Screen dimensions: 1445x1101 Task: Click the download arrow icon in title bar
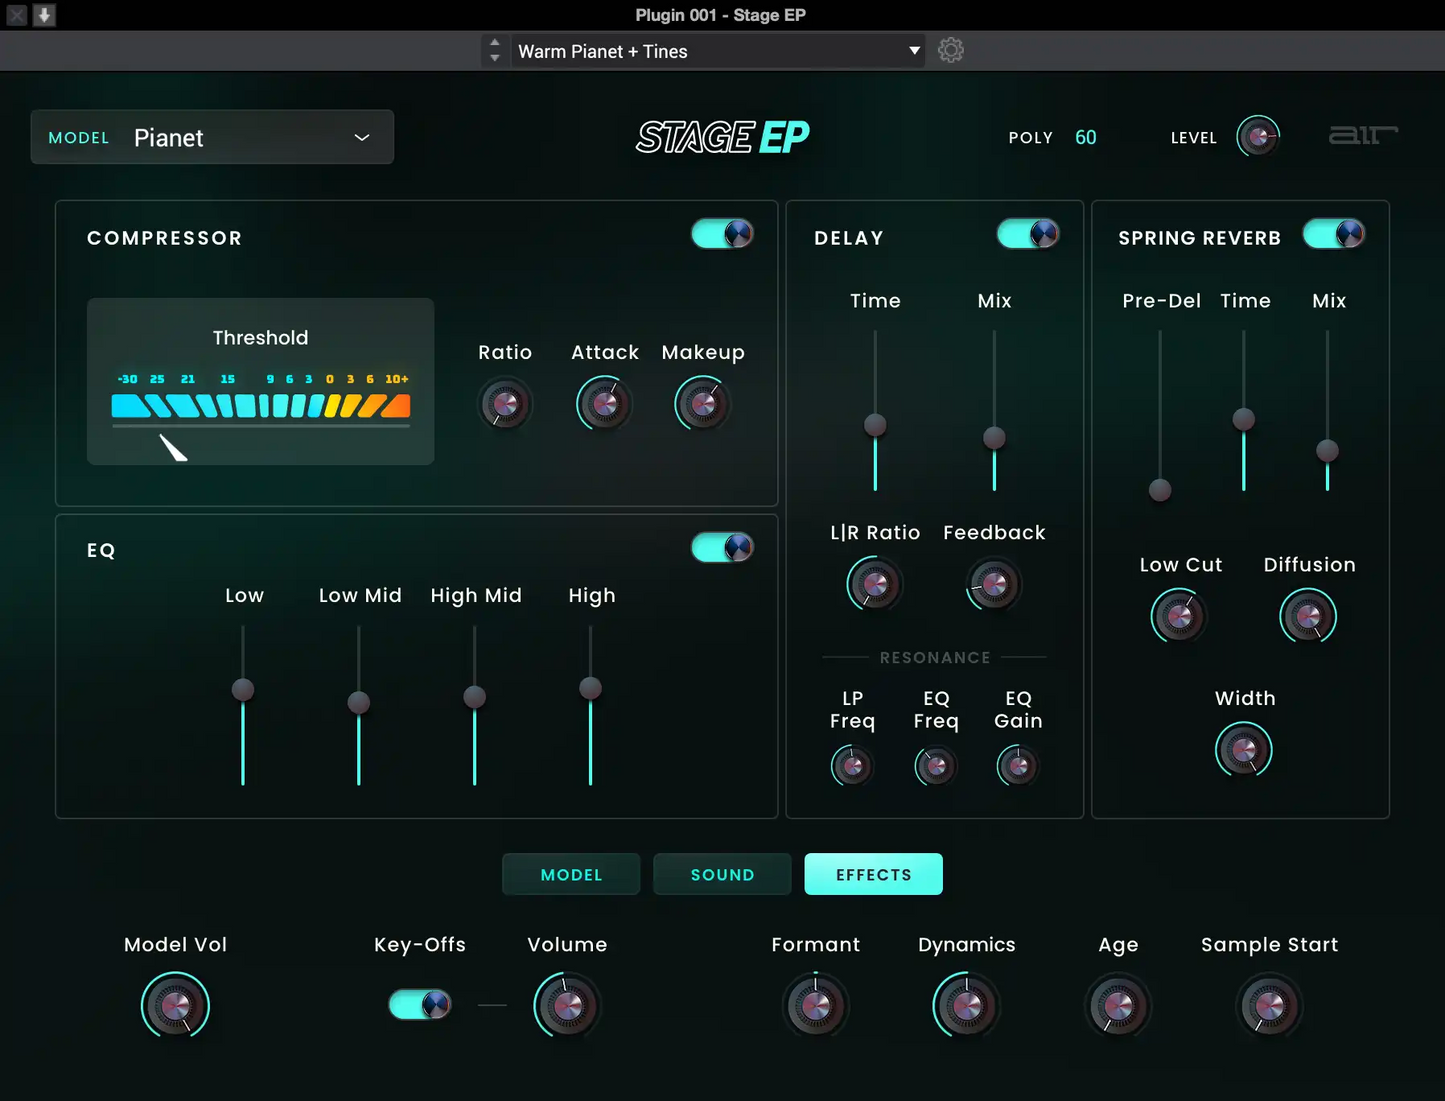(44, 15)
